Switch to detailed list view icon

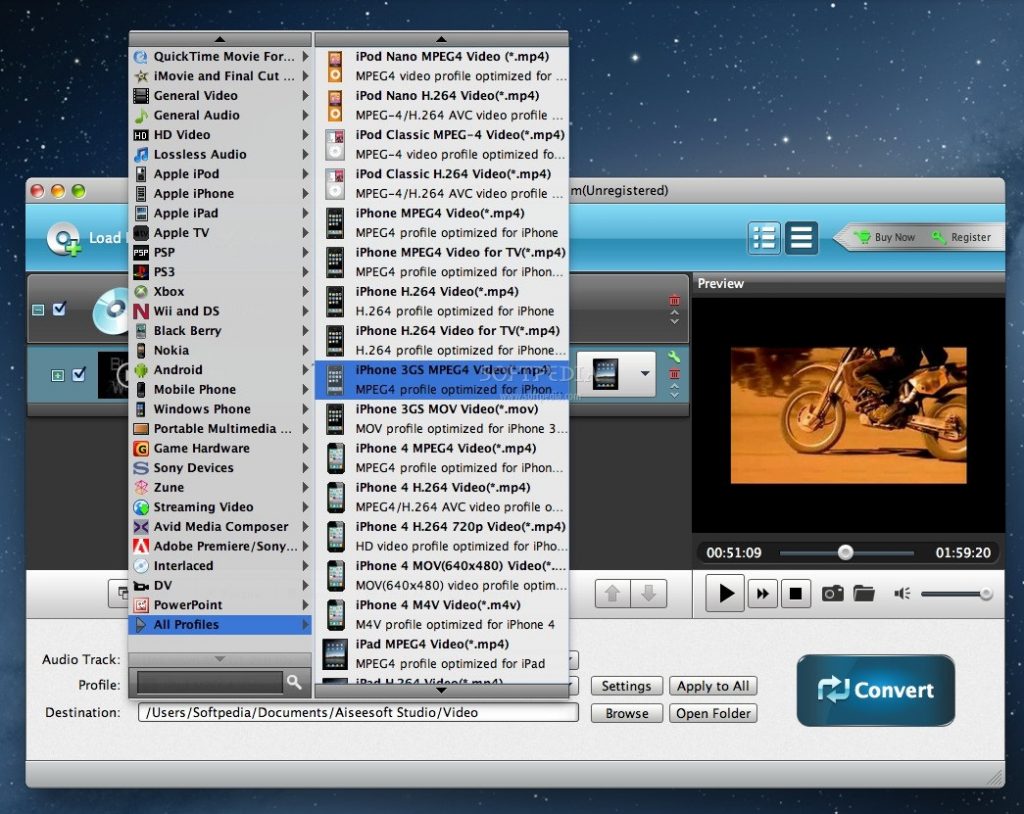[764, 237]
